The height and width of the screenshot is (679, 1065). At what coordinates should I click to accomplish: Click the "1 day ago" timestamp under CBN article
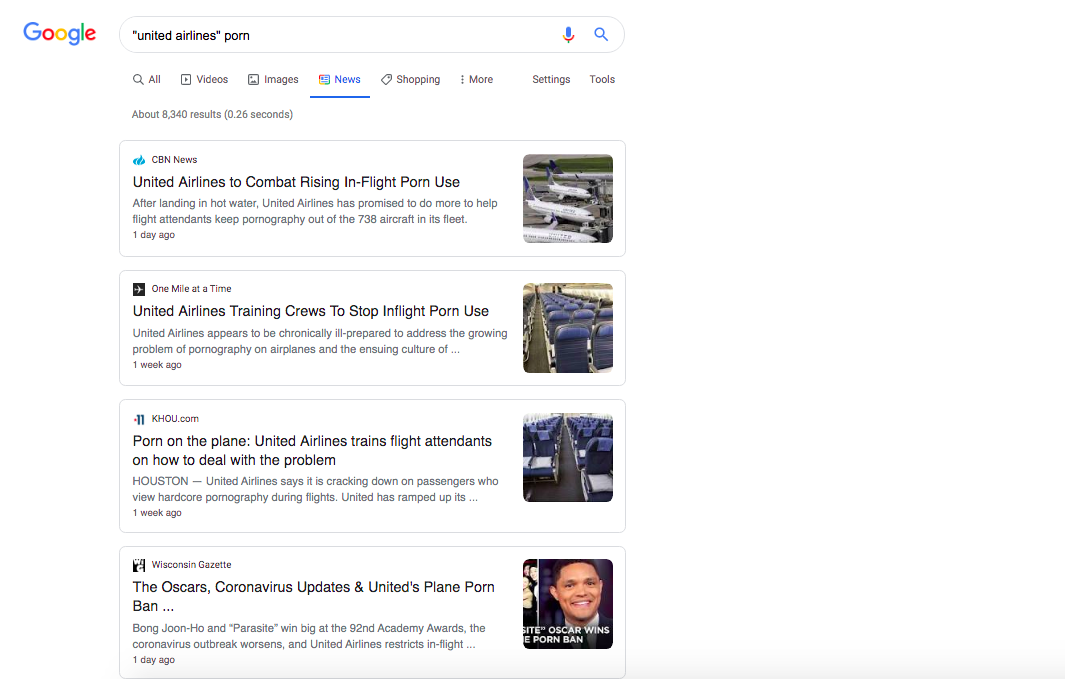154,235
